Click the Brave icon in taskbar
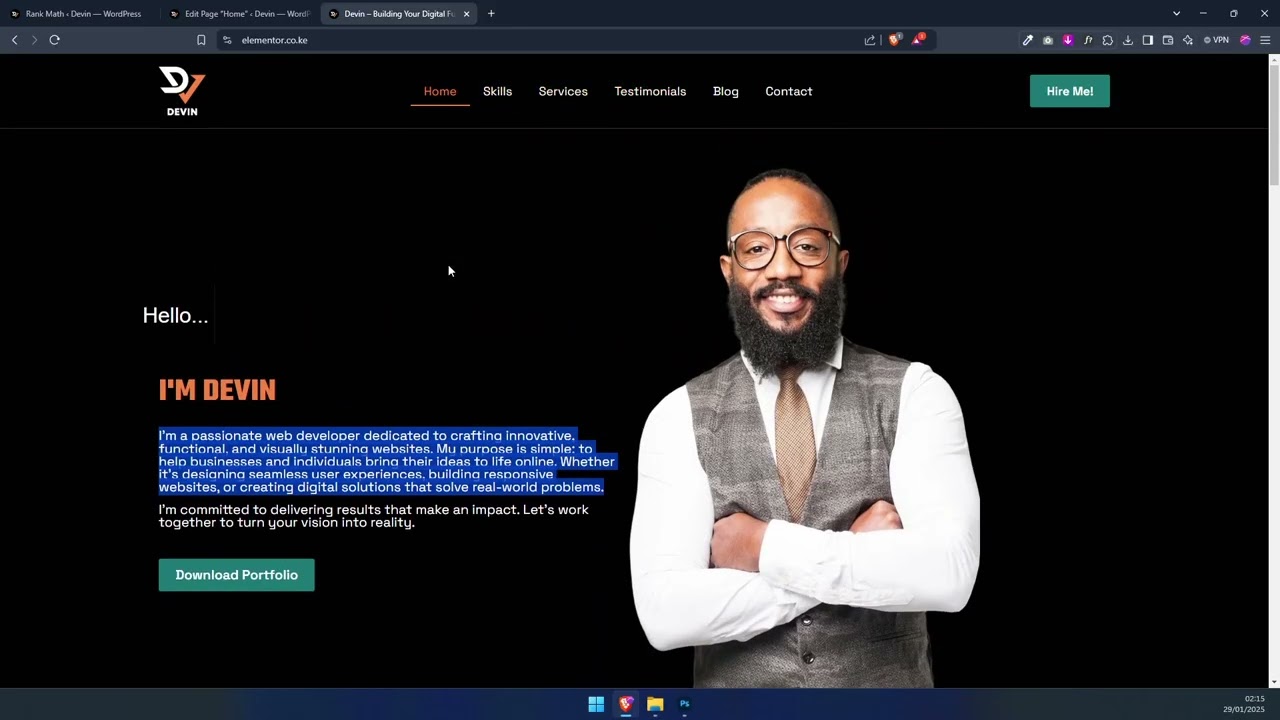The image size is (1280, 720). pyautogui.click(x=626, y=704)
